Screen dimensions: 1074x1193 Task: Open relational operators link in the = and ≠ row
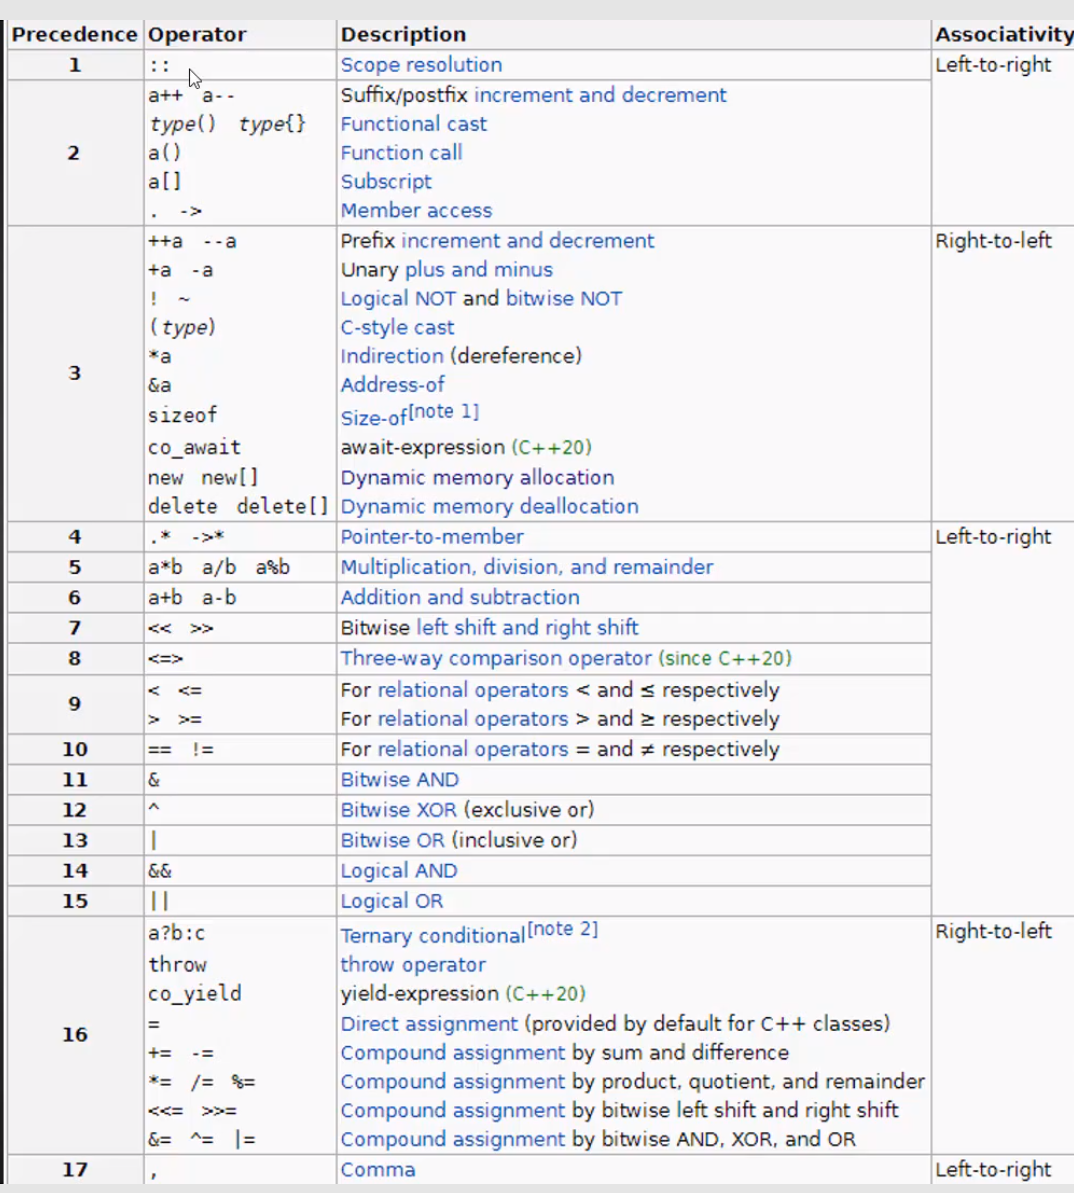[473, 750]
